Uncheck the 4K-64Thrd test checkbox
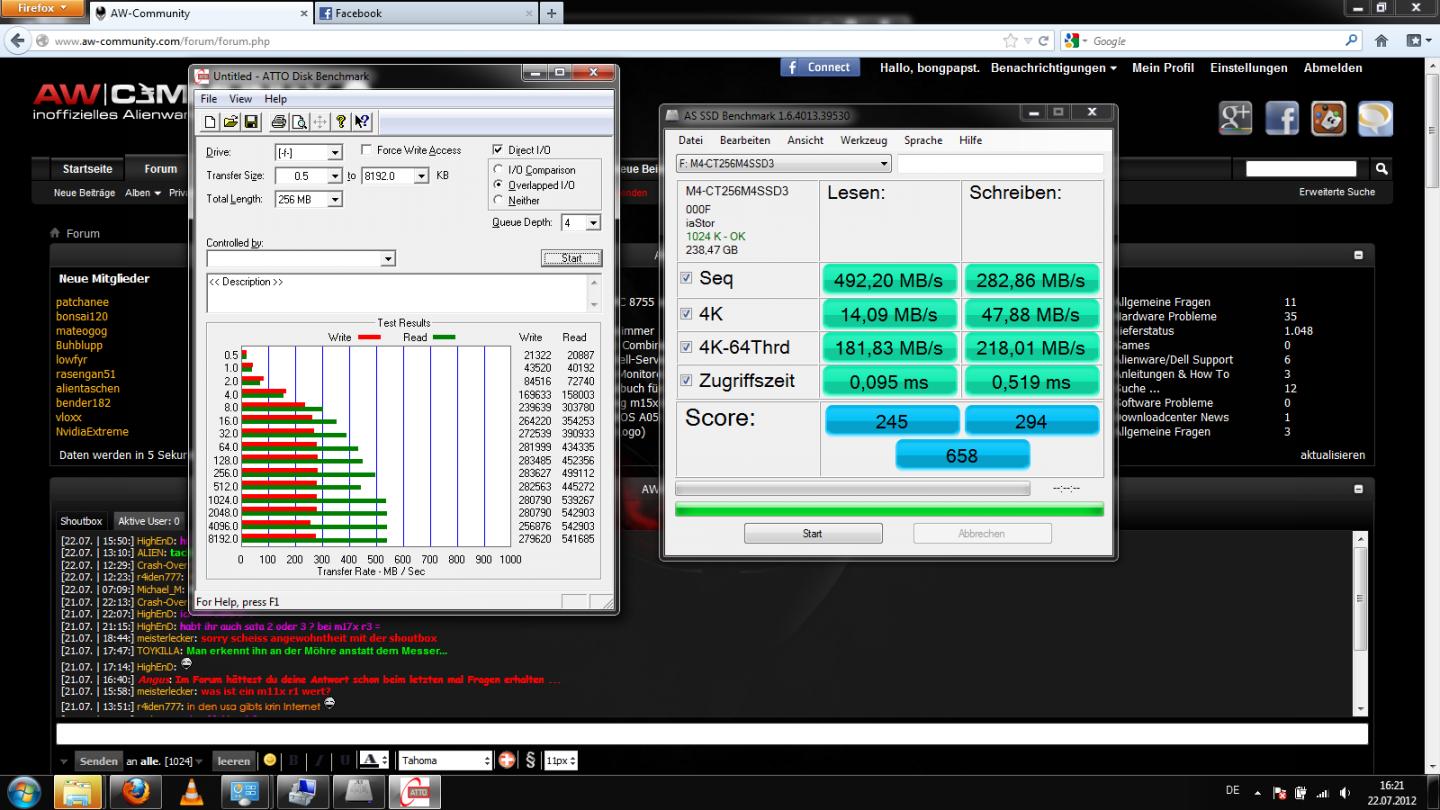Image resolution: width=1440 pixels, height=810 pixels. [686, 348]
